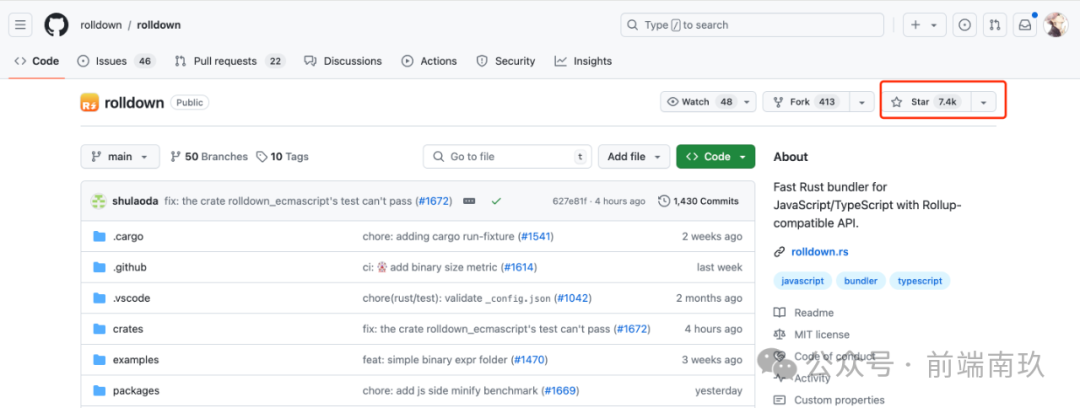Switch to the Code tab
This screenshot has height=408, width=1080.
37,61
